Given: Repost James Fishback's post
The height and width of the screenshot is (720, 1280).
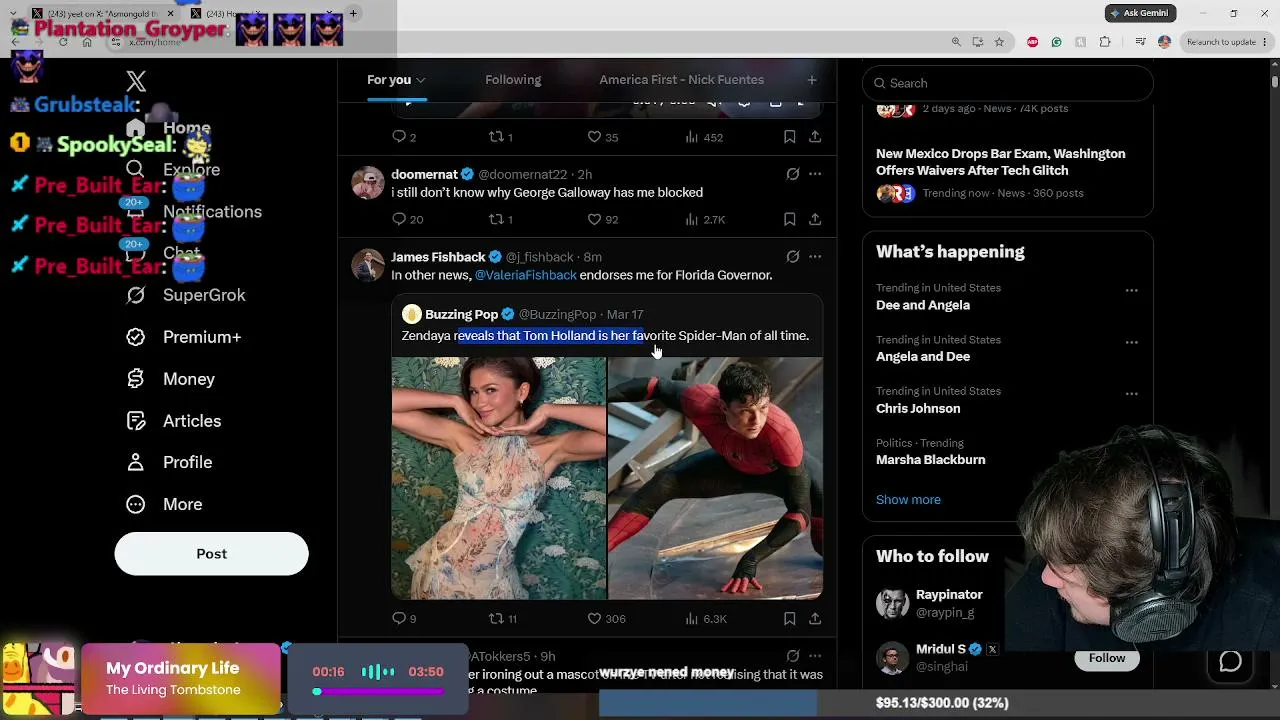Looking at the screenshot, I should [x=502, y=619].
